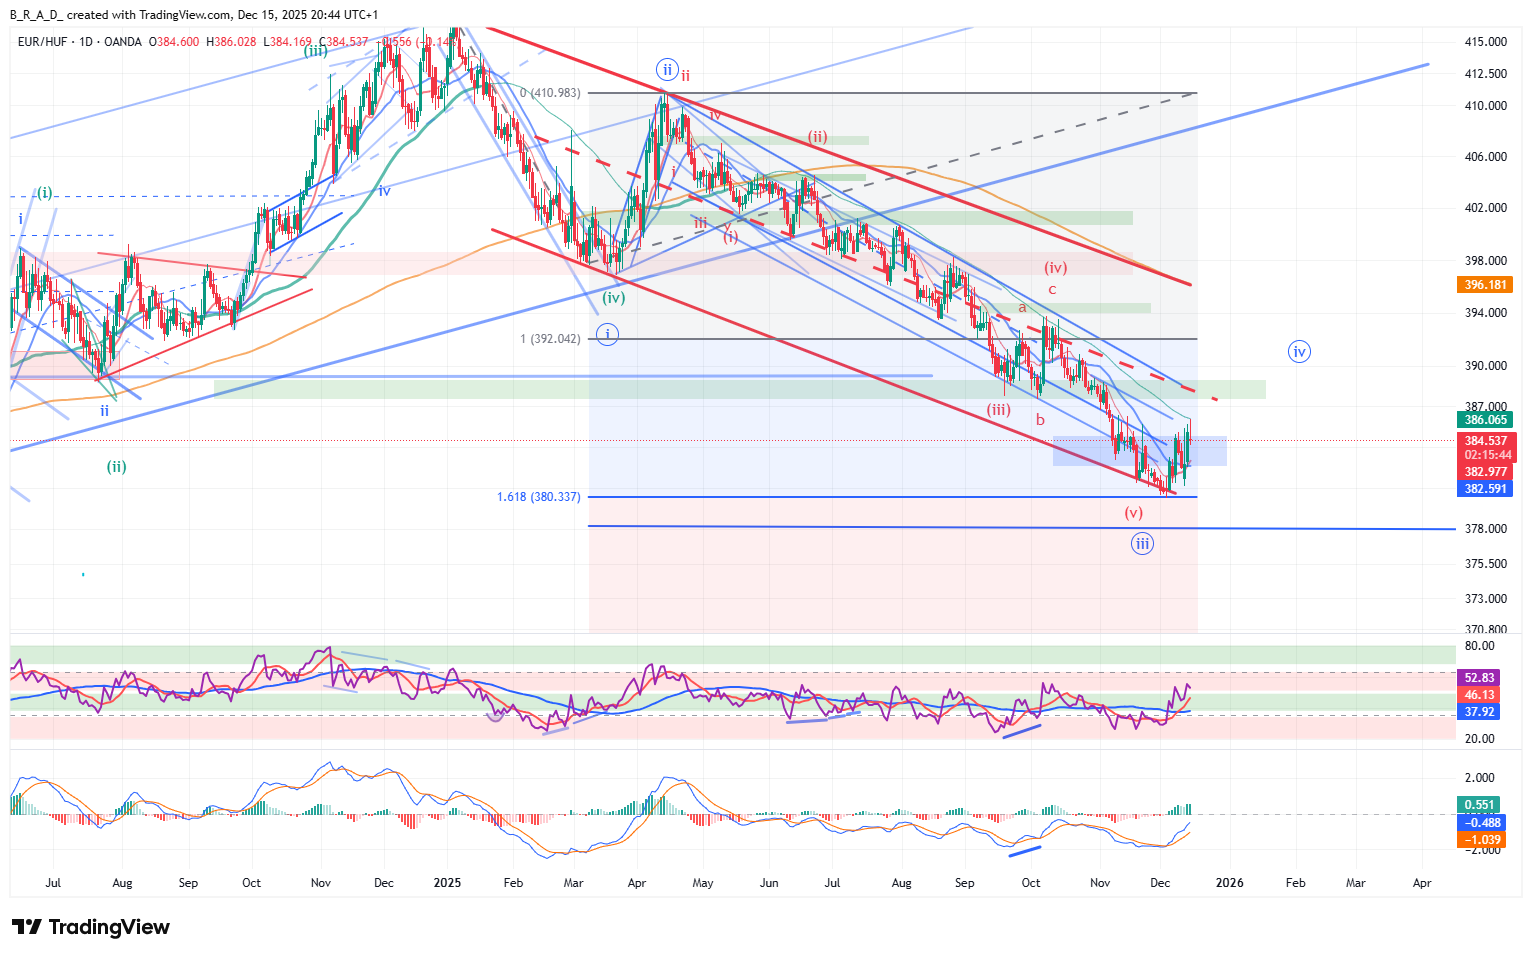This screenshot has height=957, width=1532.
Task: Select the green 0.551 MACD histogram value
Action: pos(1479,805)
